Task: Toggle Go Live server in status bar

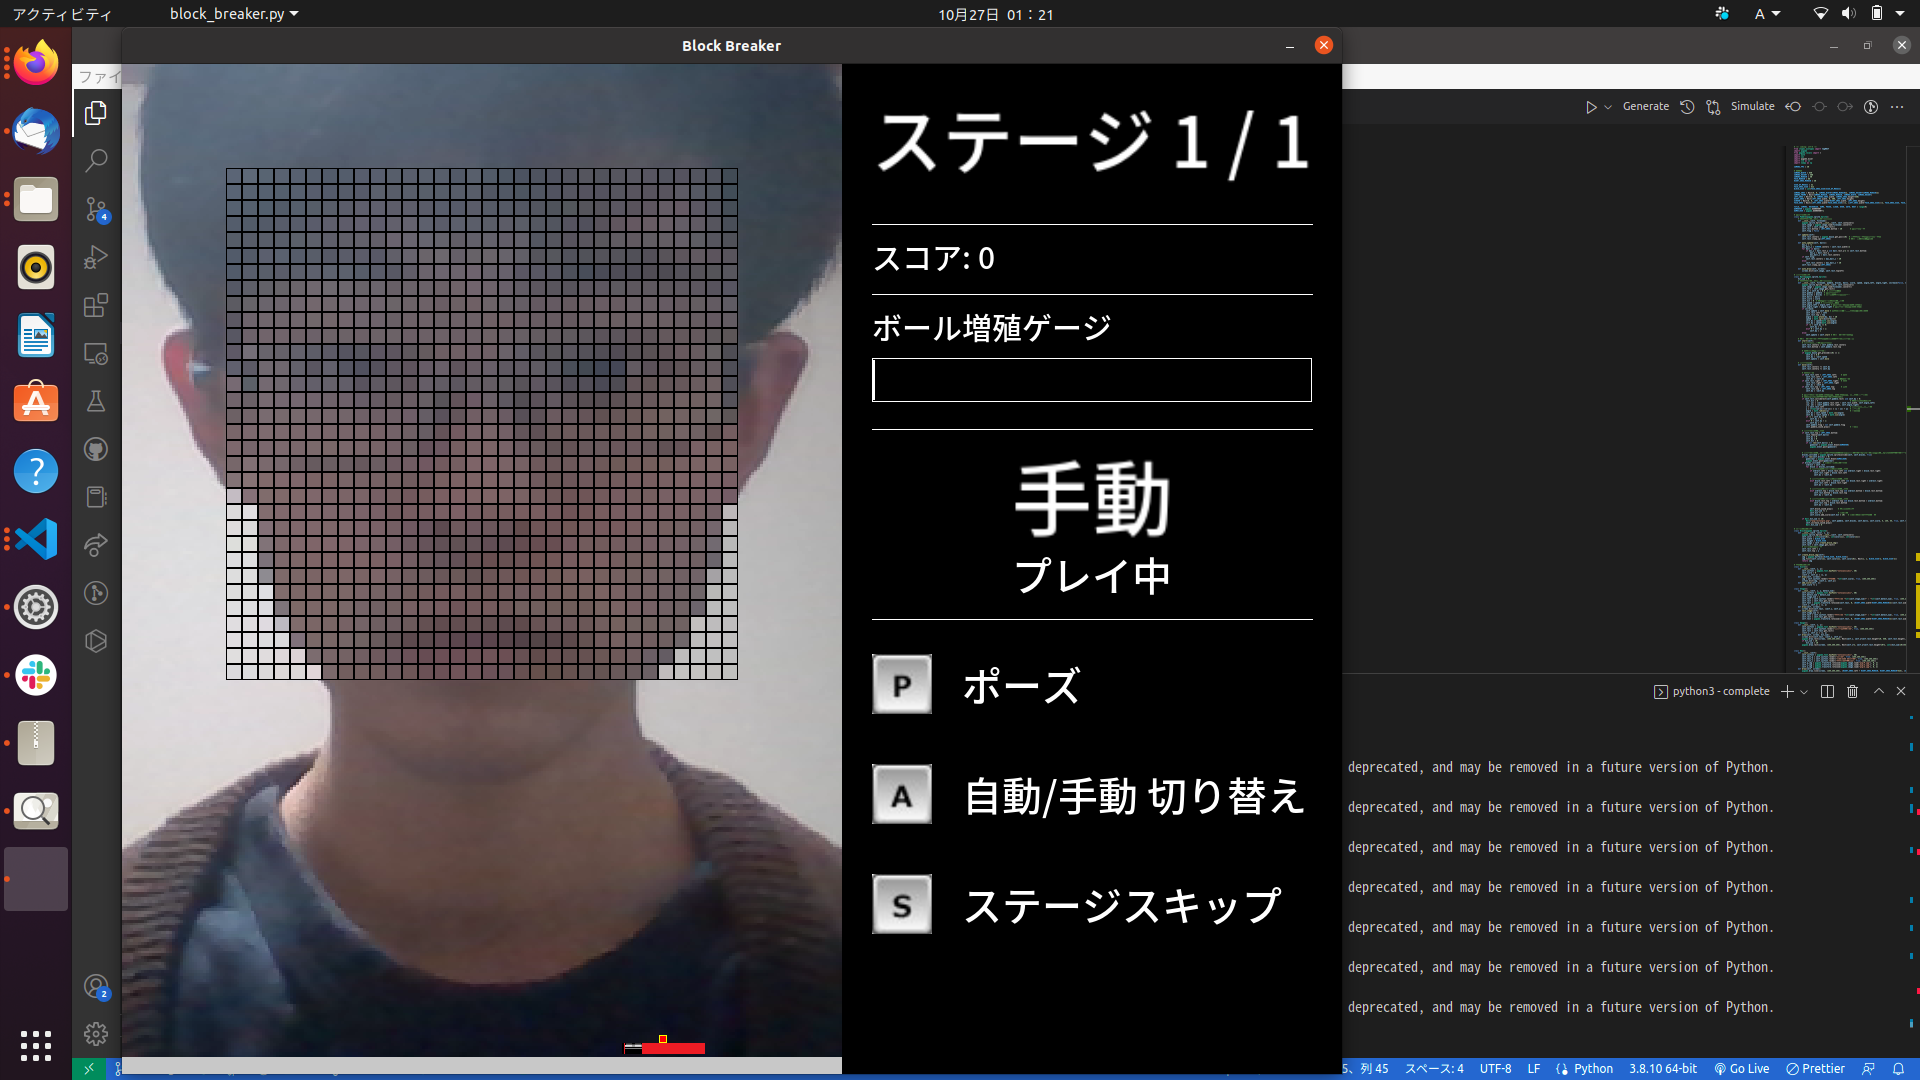Action: point(1741,1068)
